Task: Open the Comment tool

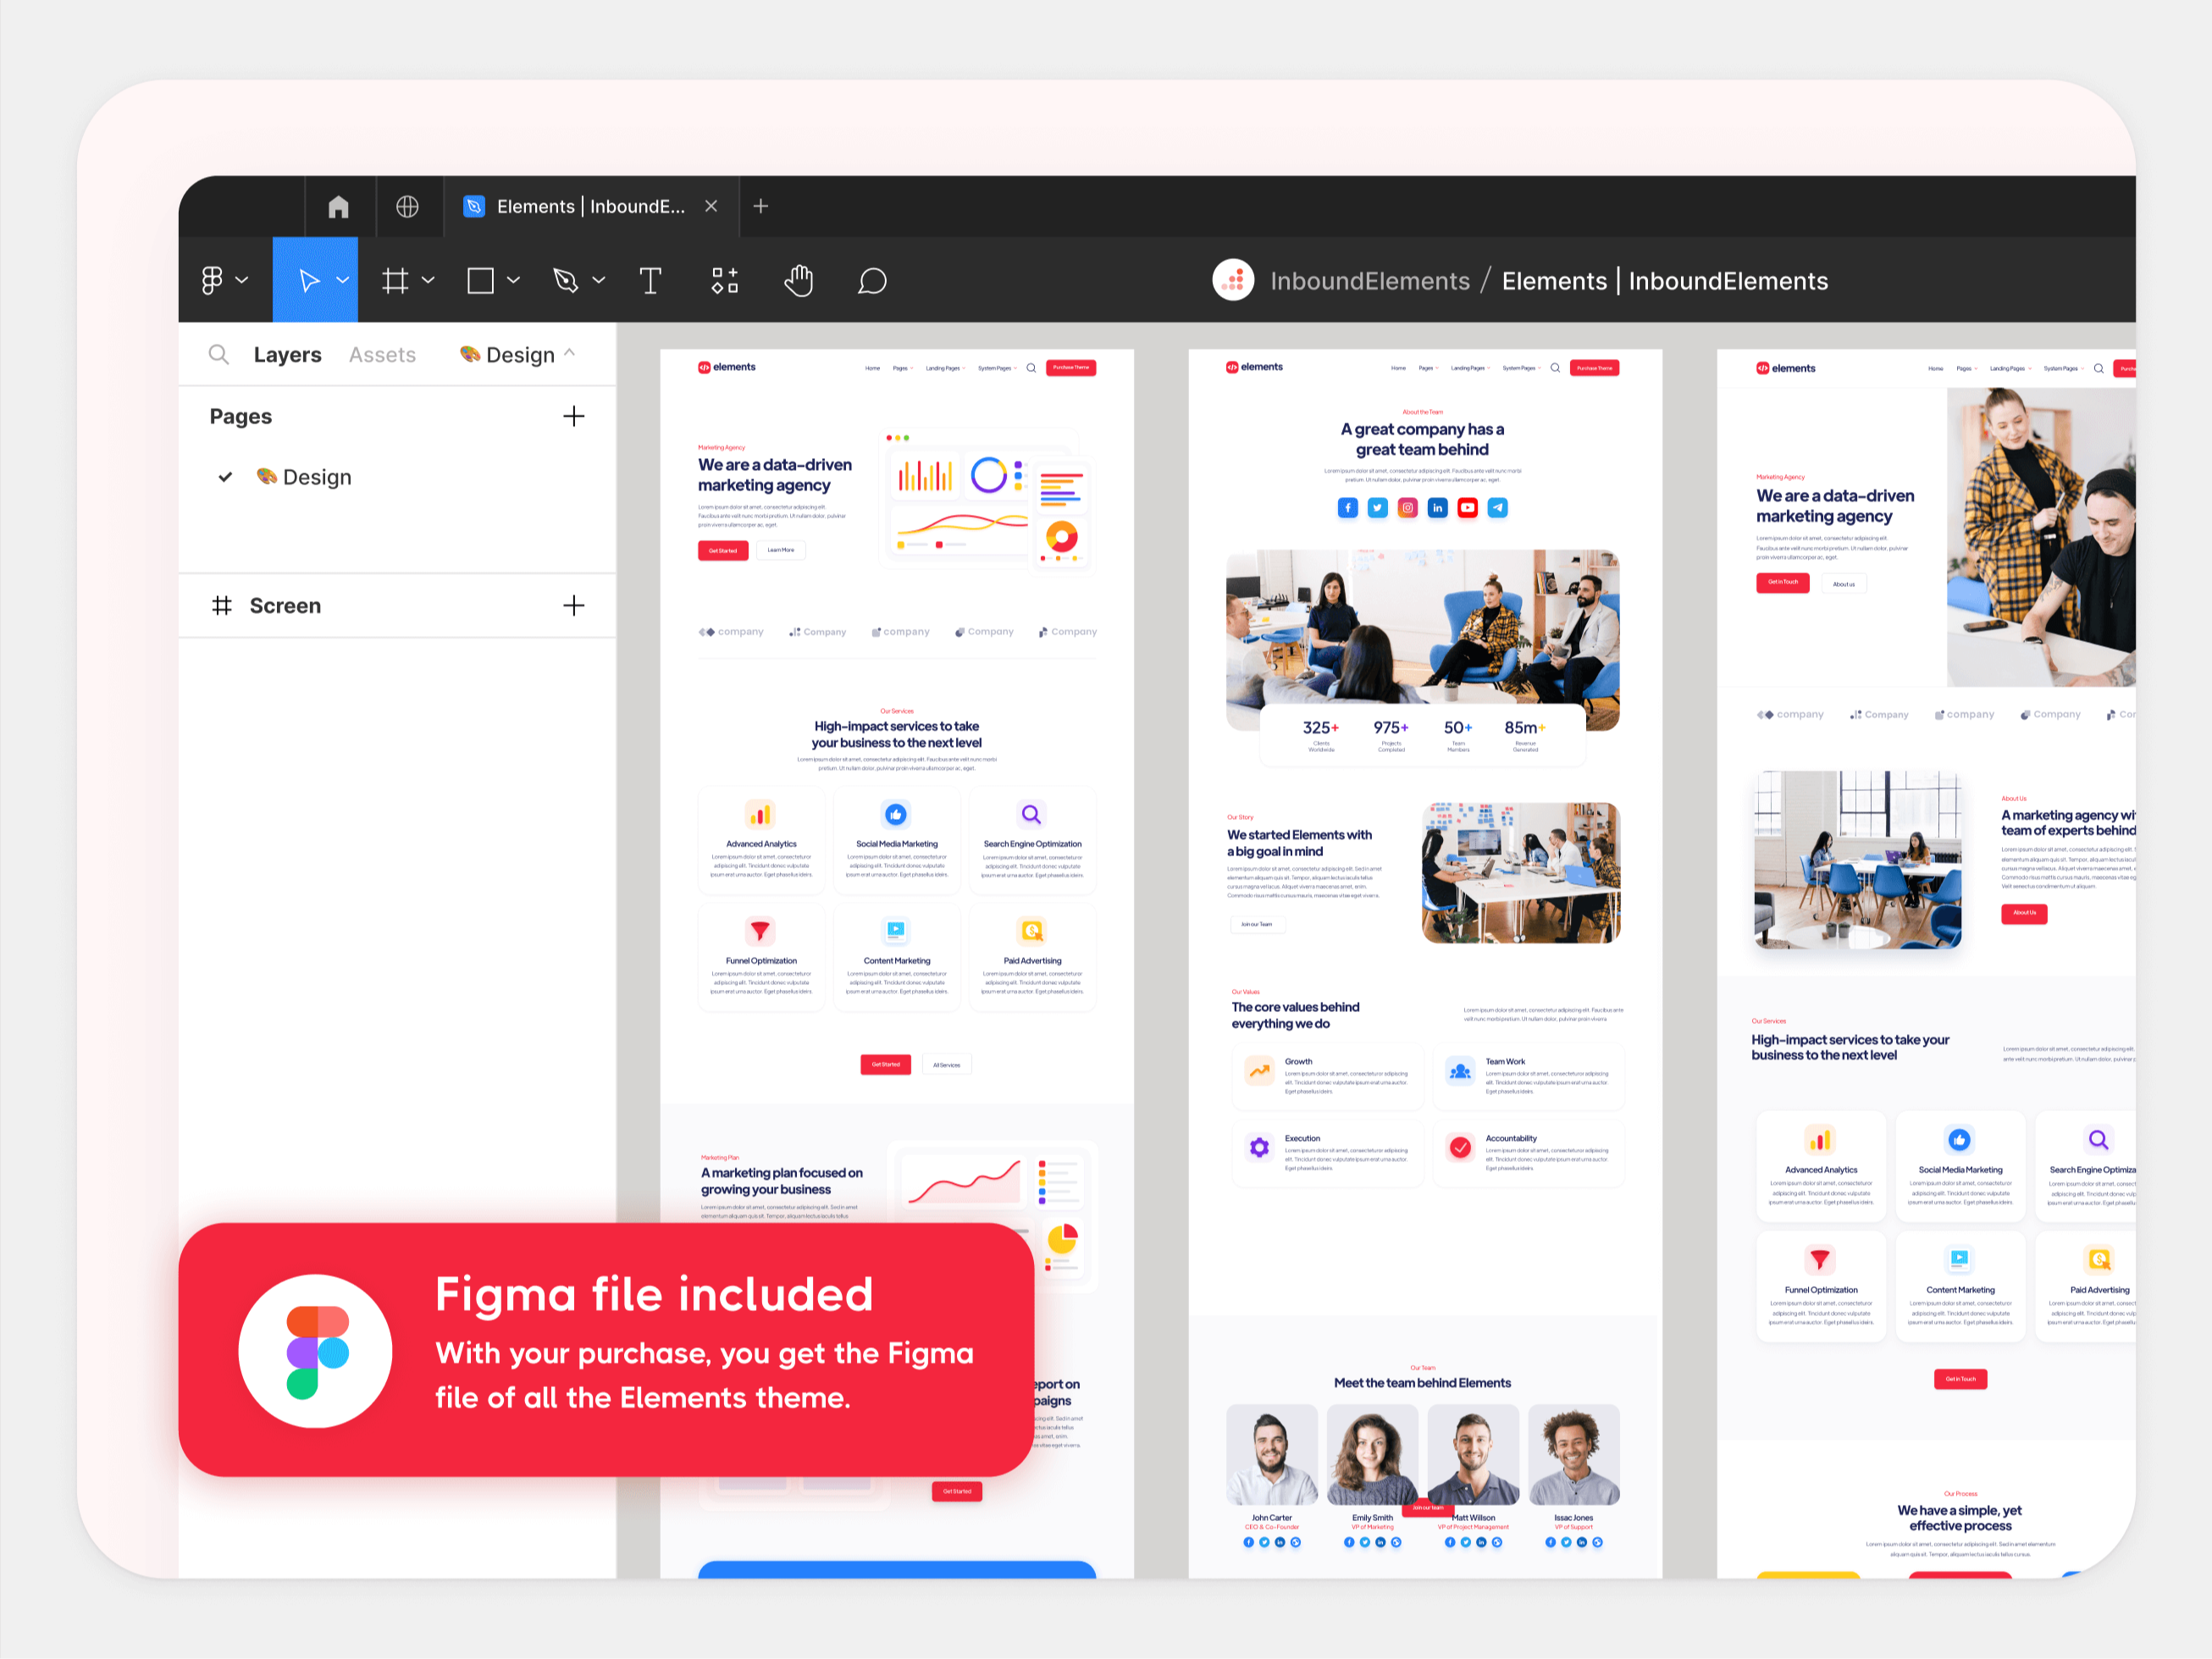Action: coord(871,280)
